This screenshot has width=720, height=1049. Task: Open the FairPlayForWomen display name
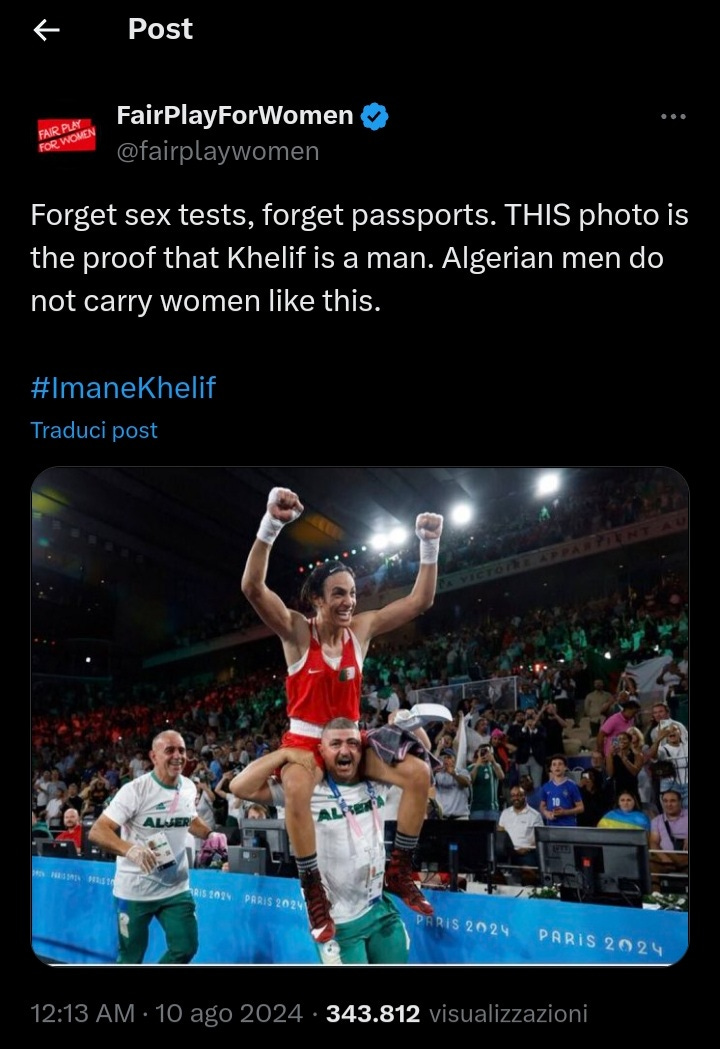point(235,115)
